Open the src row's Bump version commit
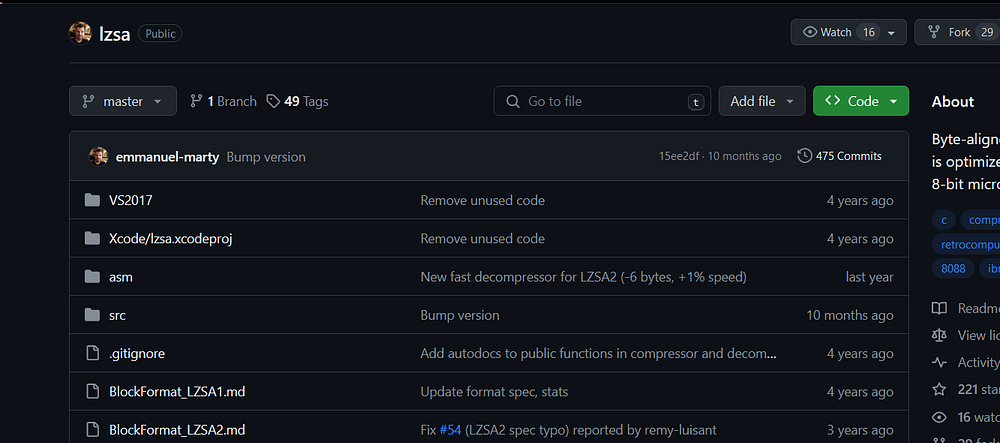The height and width of the screenshot is (443, 1000). click(x=460, y=315)
